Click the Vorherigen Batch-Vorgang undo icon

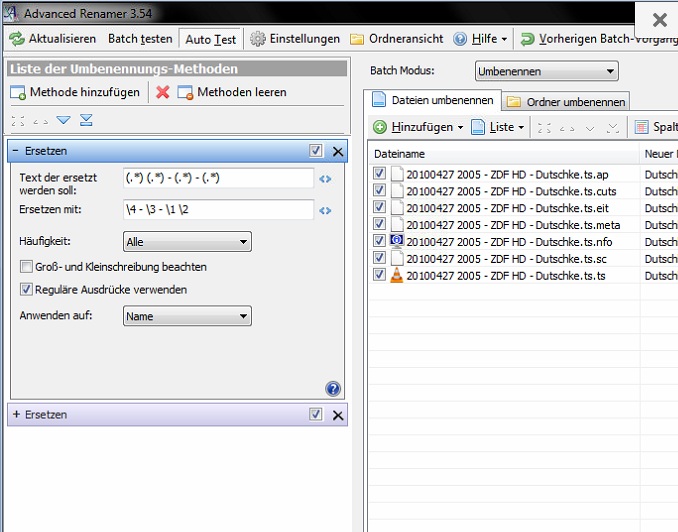[x=528, y=39]
